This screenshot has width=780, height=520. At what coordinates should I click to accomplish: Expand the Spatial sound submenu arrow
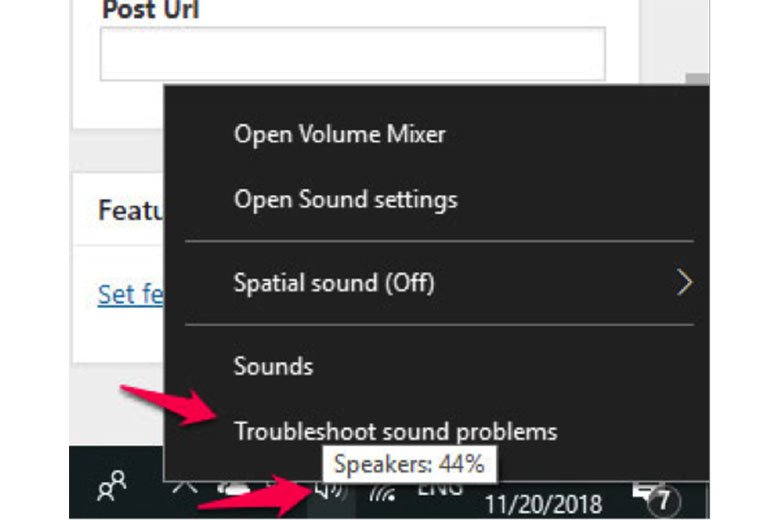[684, 283]
